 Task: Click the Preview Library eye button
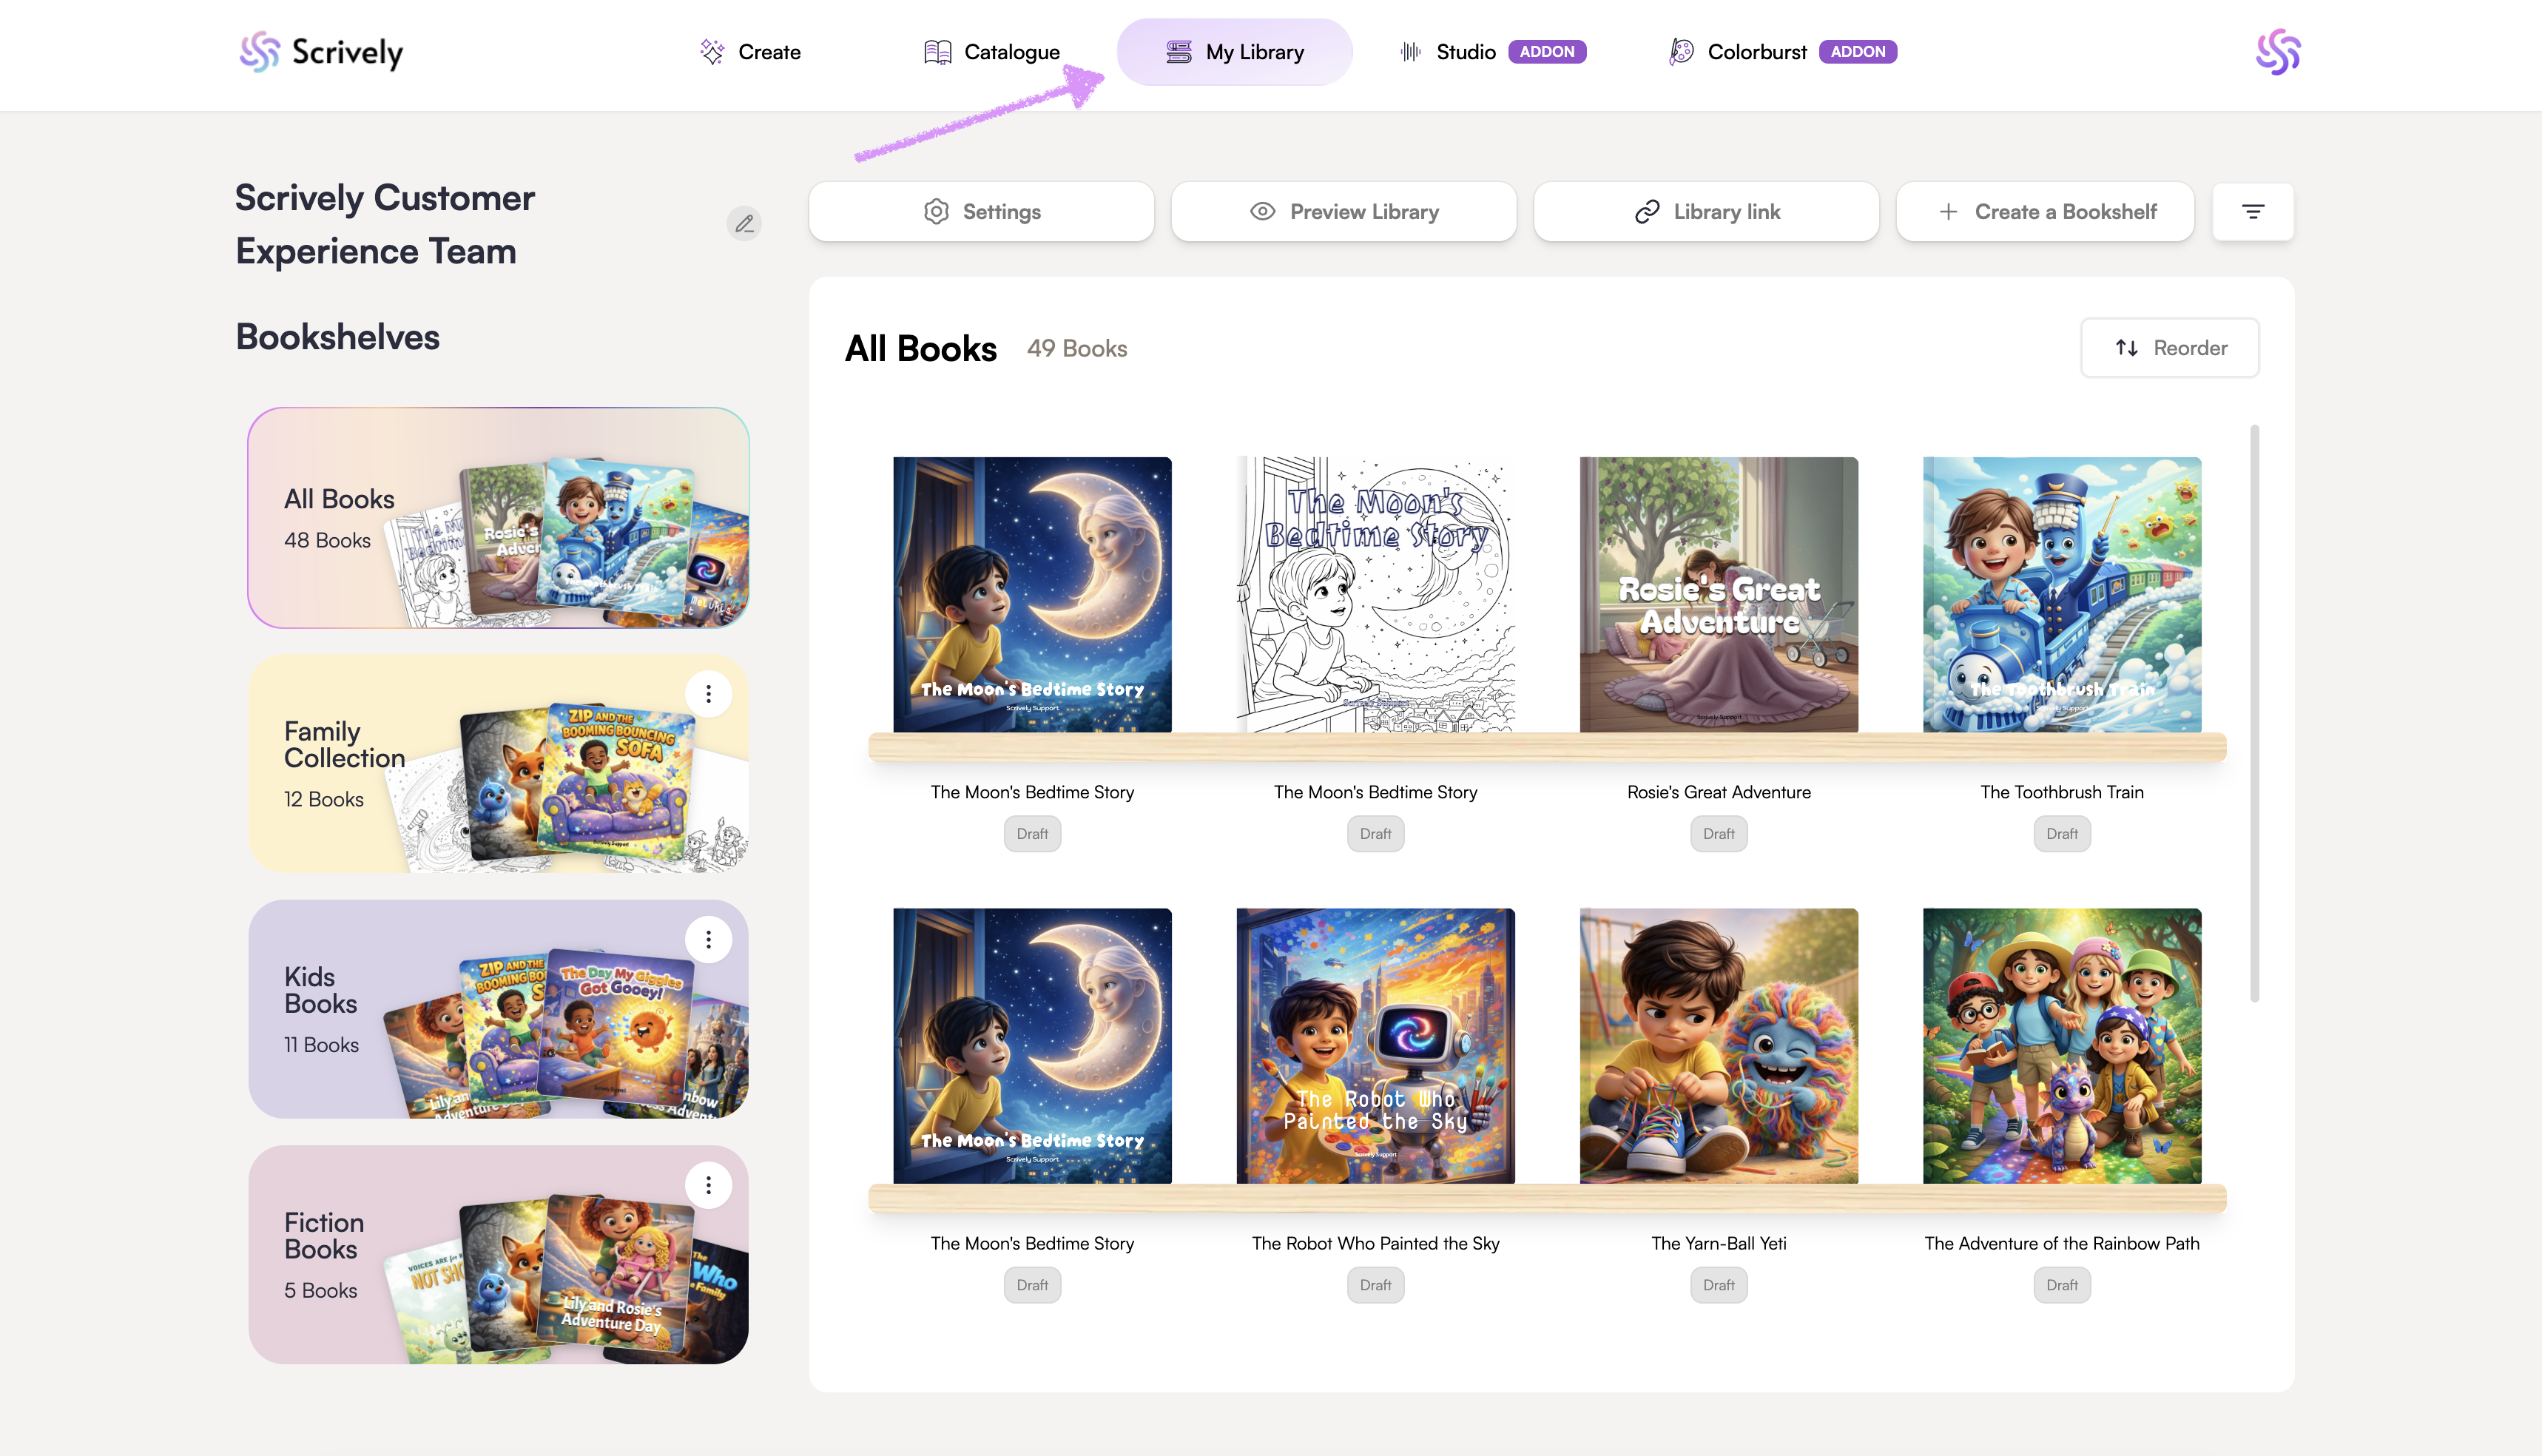(x=1343, y=212)
